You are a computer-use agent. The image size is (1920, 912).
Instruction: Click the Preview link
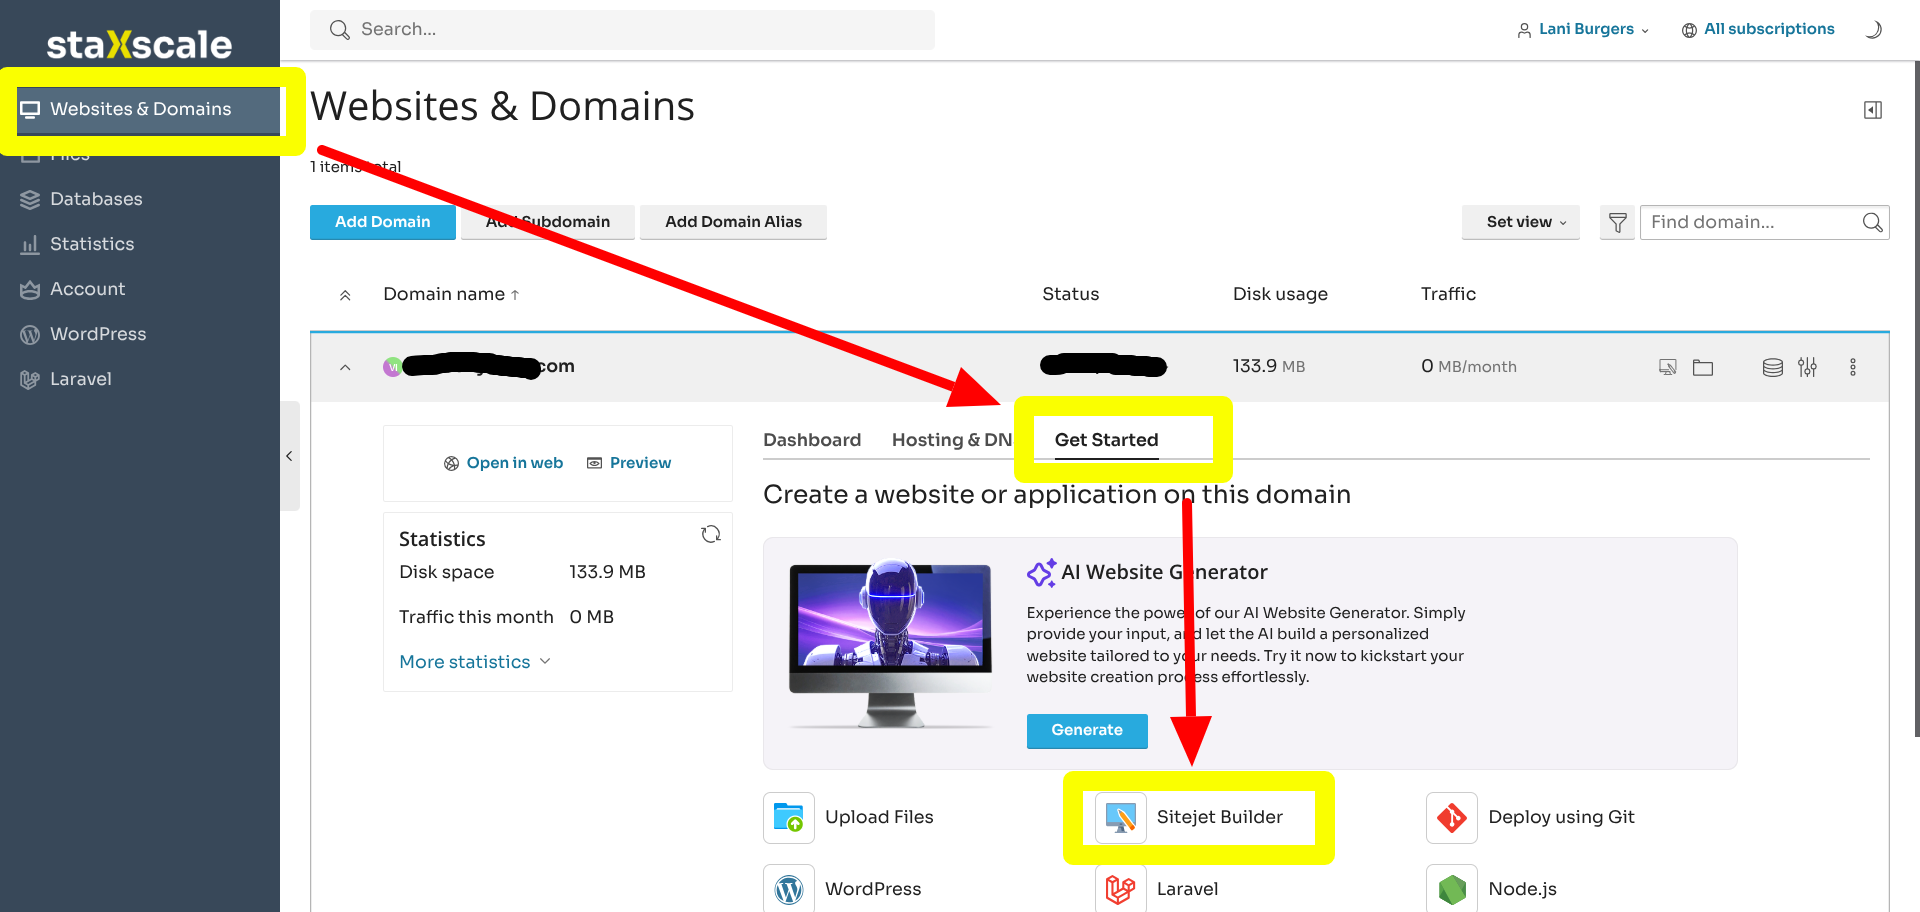point(629,463)
